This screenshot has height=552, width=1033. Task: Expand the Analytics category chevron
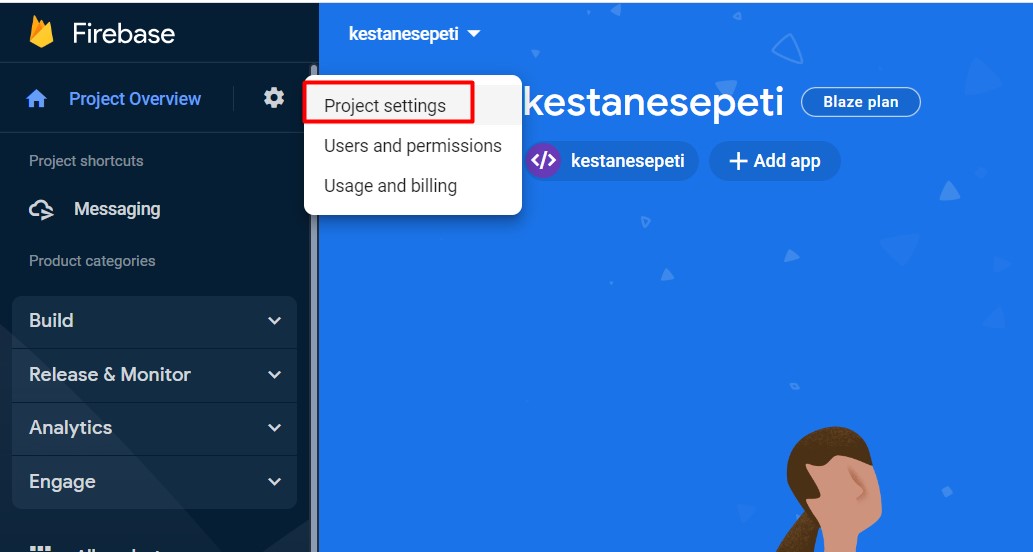click(x=275, y=428)
